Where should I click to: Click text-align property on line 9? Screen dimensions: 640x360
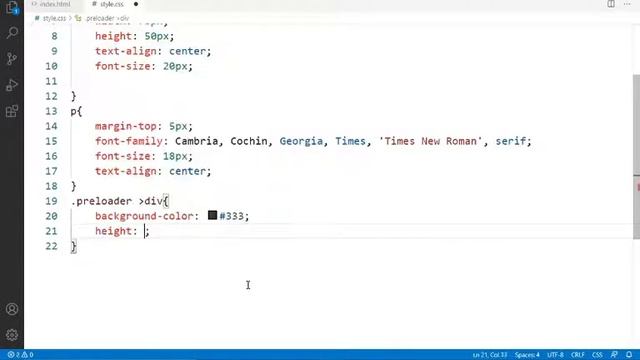(x=126, y=51)
